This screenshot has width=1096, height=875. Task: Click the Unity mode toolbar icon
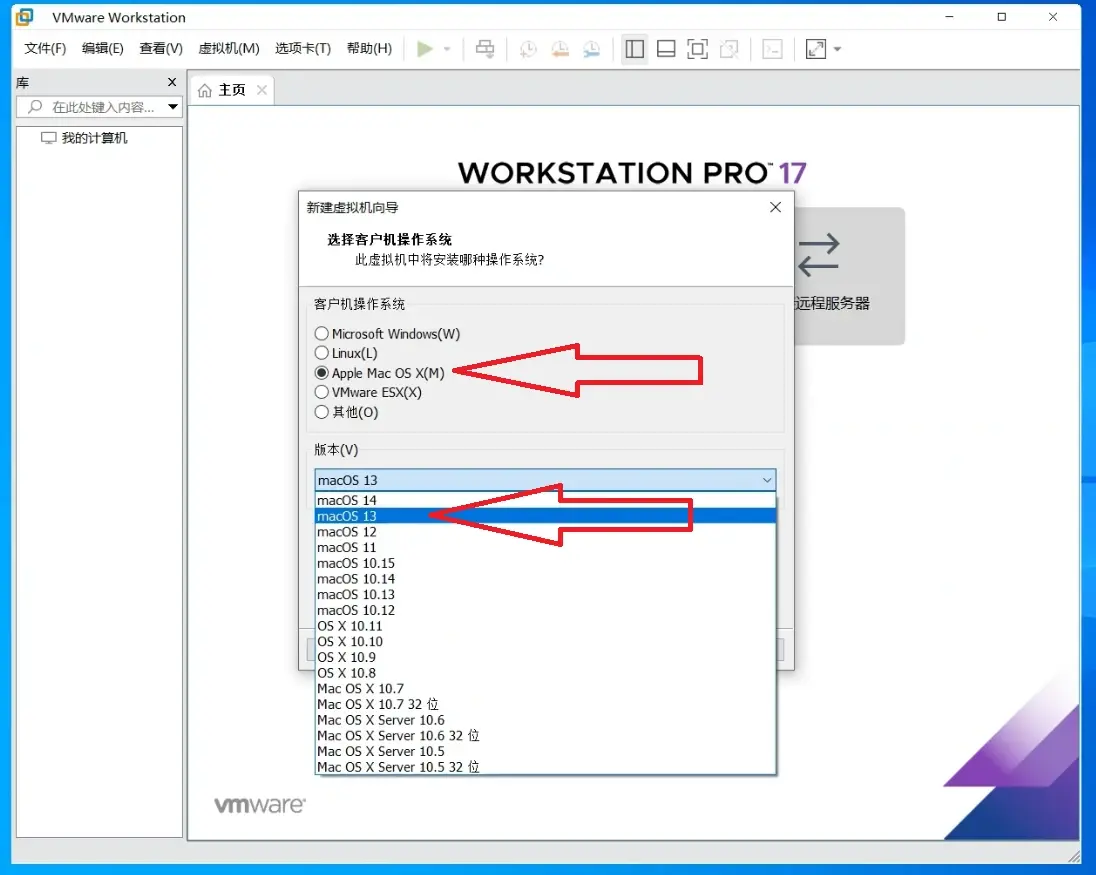pyautogui.click(x=729, y=49)
